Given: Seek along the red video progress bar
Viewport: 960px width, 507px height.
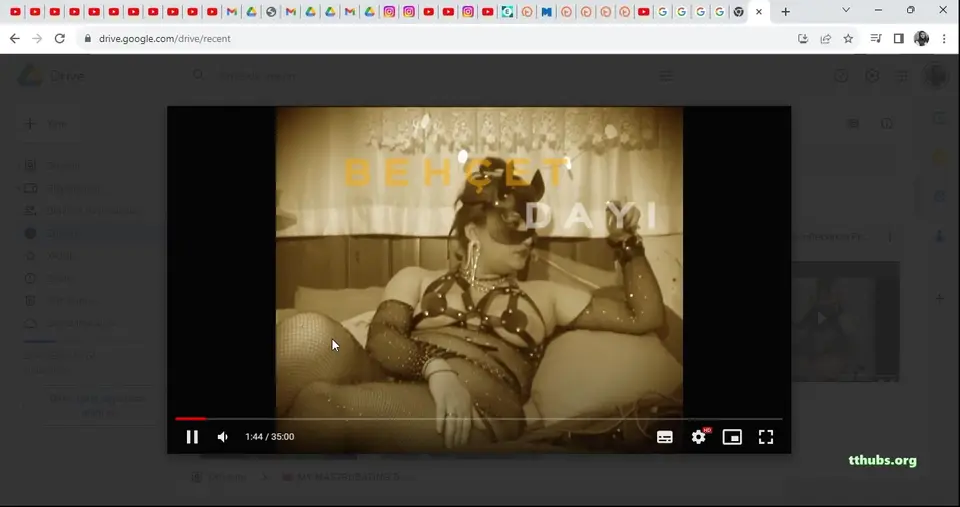Looking at the screenshot, I should pos(479,419).
